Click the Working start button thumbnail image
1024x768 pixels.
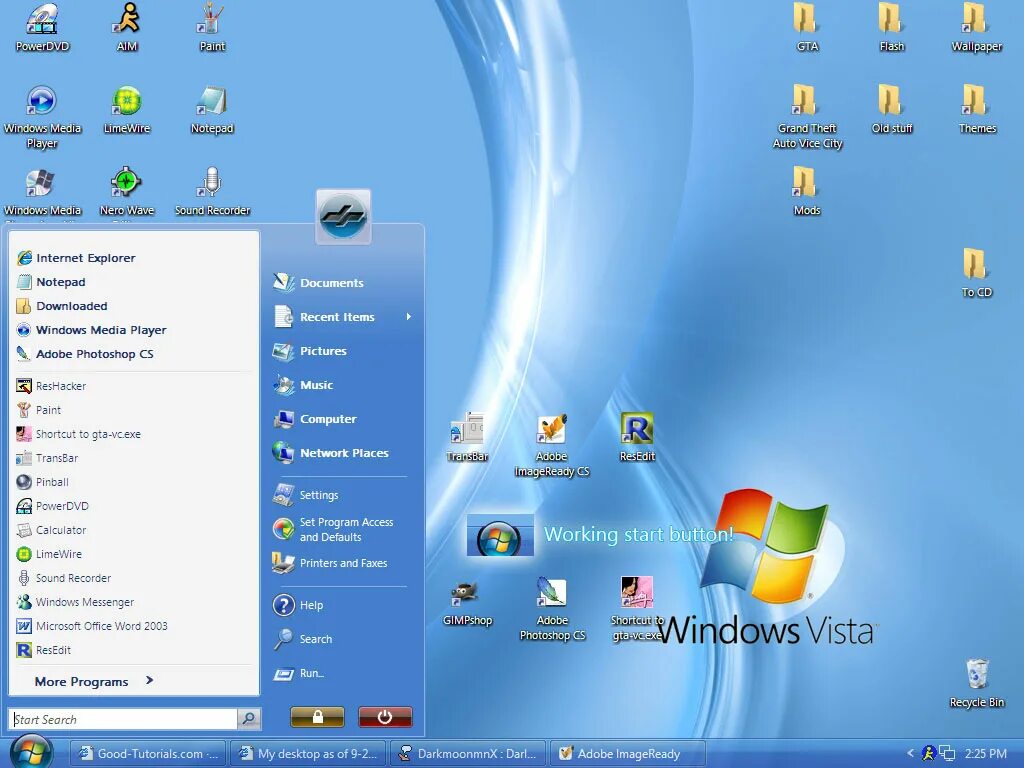[x=500, y=536]
